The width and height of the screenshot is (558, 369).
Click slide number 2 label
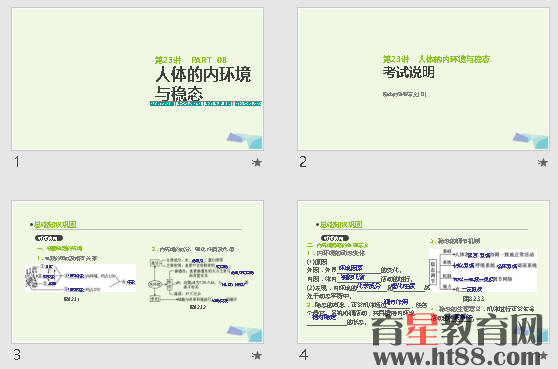(x=303, y=162)
